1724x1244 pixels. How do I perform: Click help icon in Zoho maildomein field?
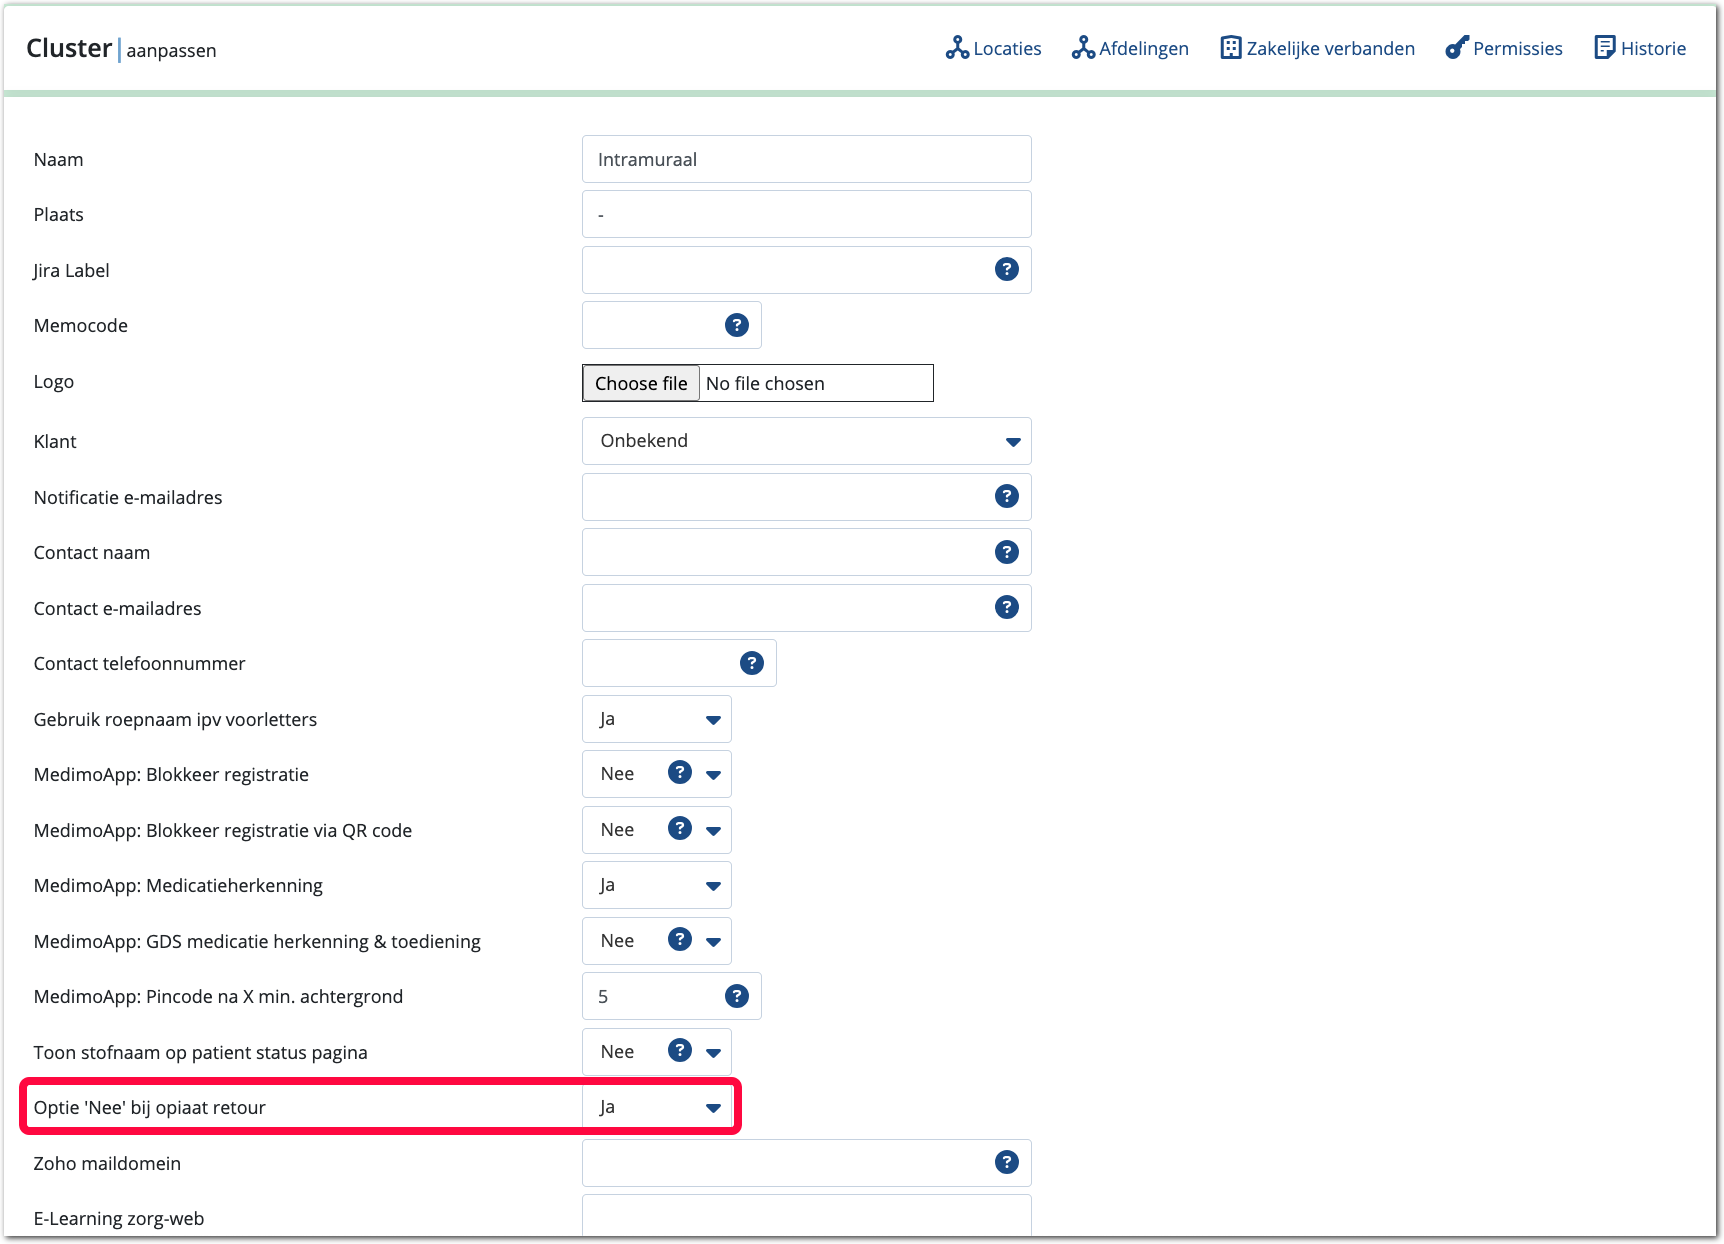pyautogui.click(x=1006, y=1162)
